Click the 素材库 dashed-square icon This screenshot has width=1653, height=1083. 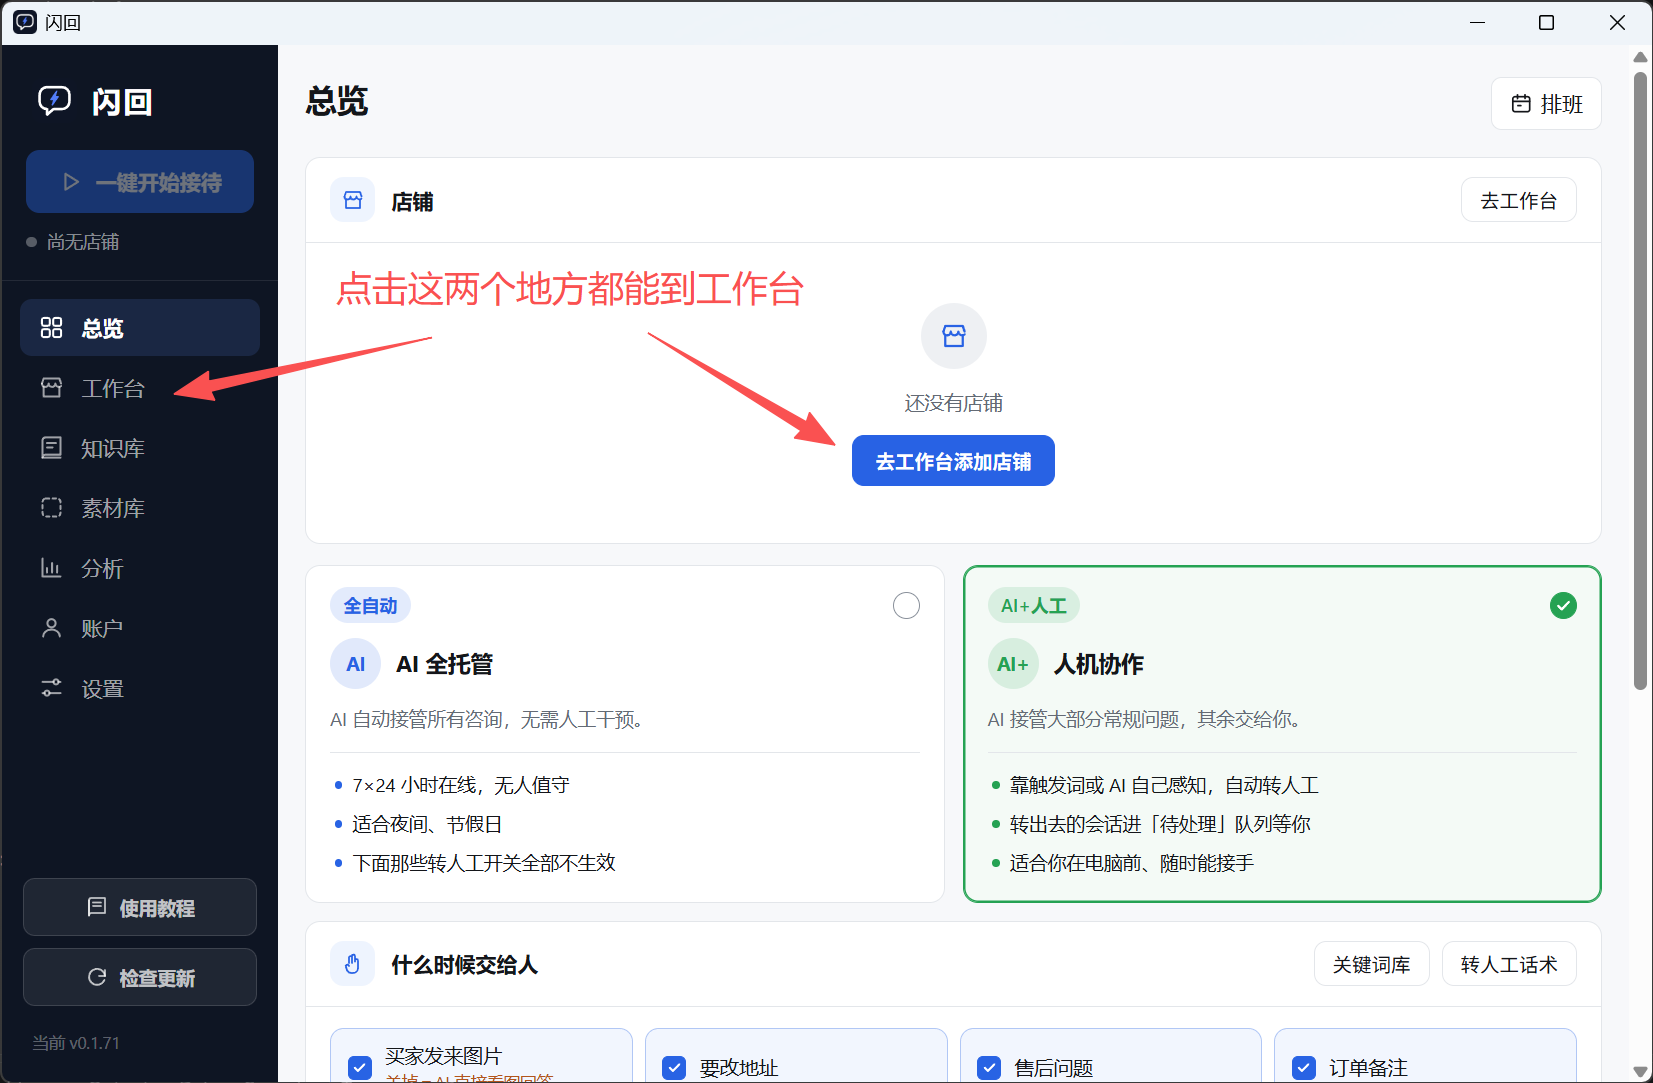point(51,508)
